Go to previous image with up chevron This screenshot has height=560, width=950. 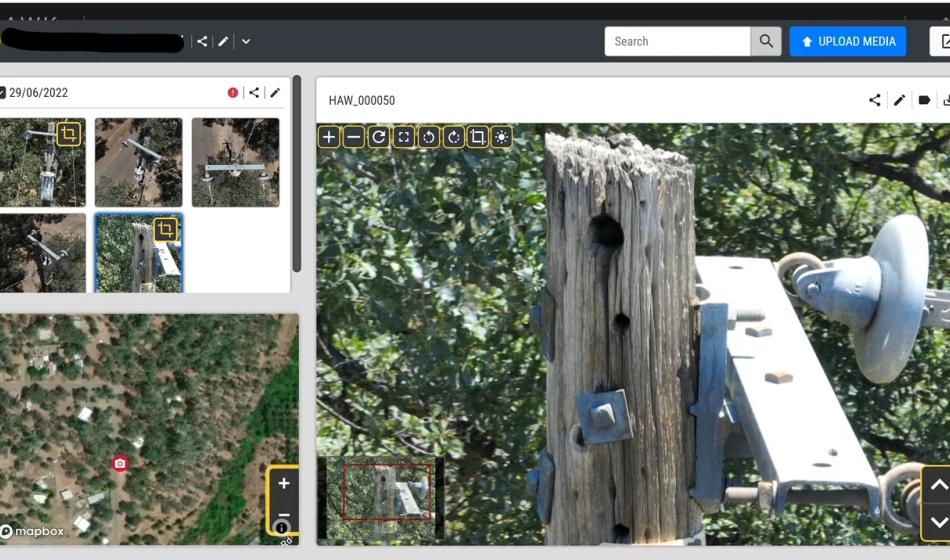(938, 485)
